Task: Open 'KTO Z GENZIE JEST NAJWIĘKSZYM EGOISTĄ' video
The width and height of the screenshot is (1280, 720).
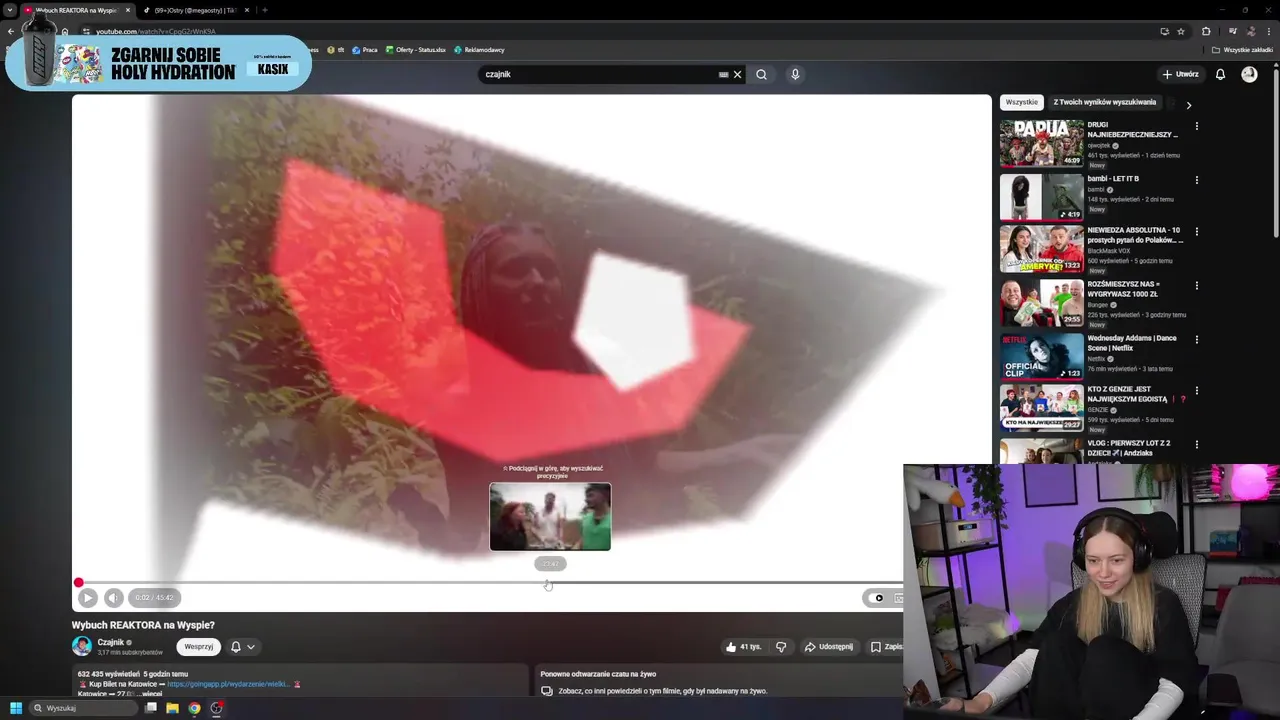Action: [x=1042, y=408]
